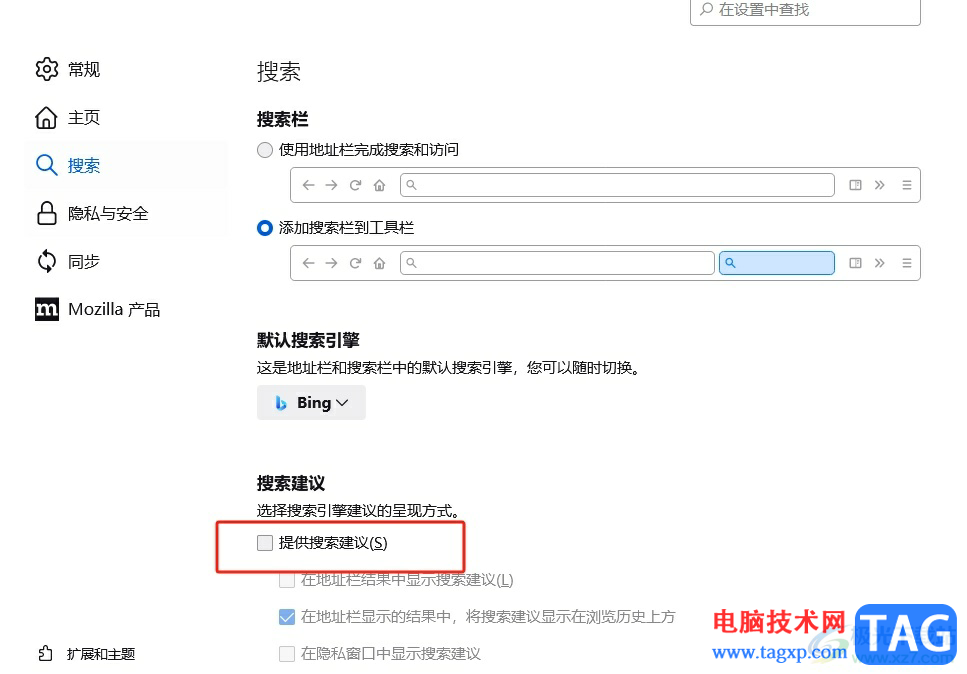Click the sidebar panel button in toolbar preview
The height and width of the screenshot is (674, 967).
point(855,184)
